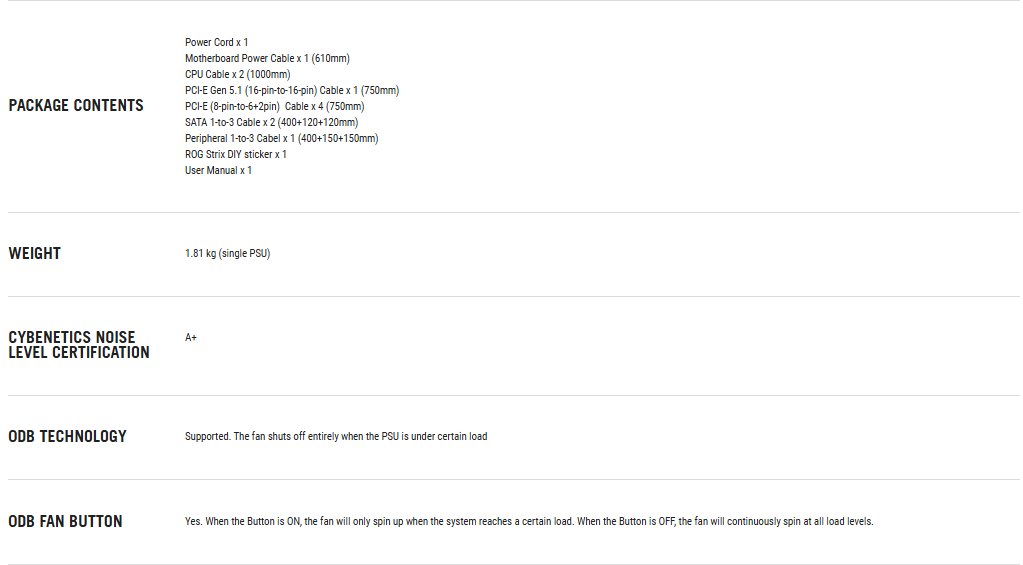Image resolution: width=1023 pixels, height=565 pixels.
Task: Click the 'User Manual x 1' line
Action: coord(218,170)
